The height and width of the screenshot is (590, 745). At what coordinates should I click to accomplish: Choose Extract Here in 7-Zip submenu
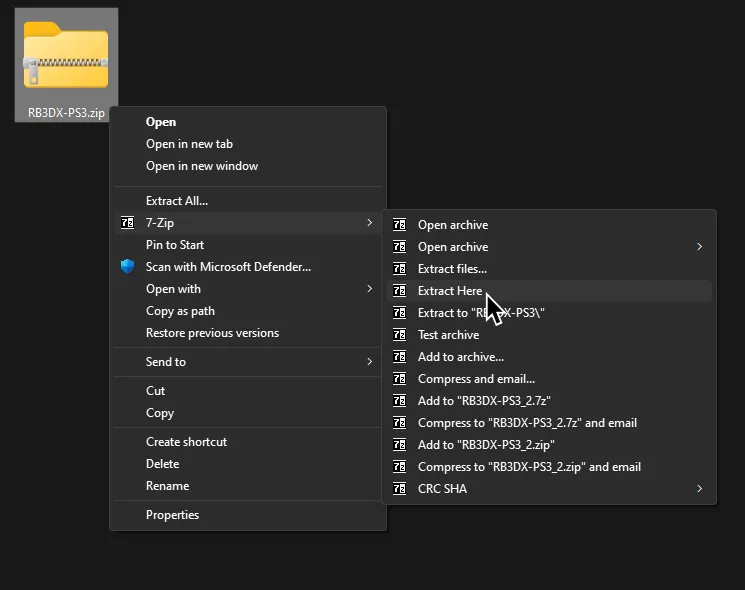pos(549,290)
